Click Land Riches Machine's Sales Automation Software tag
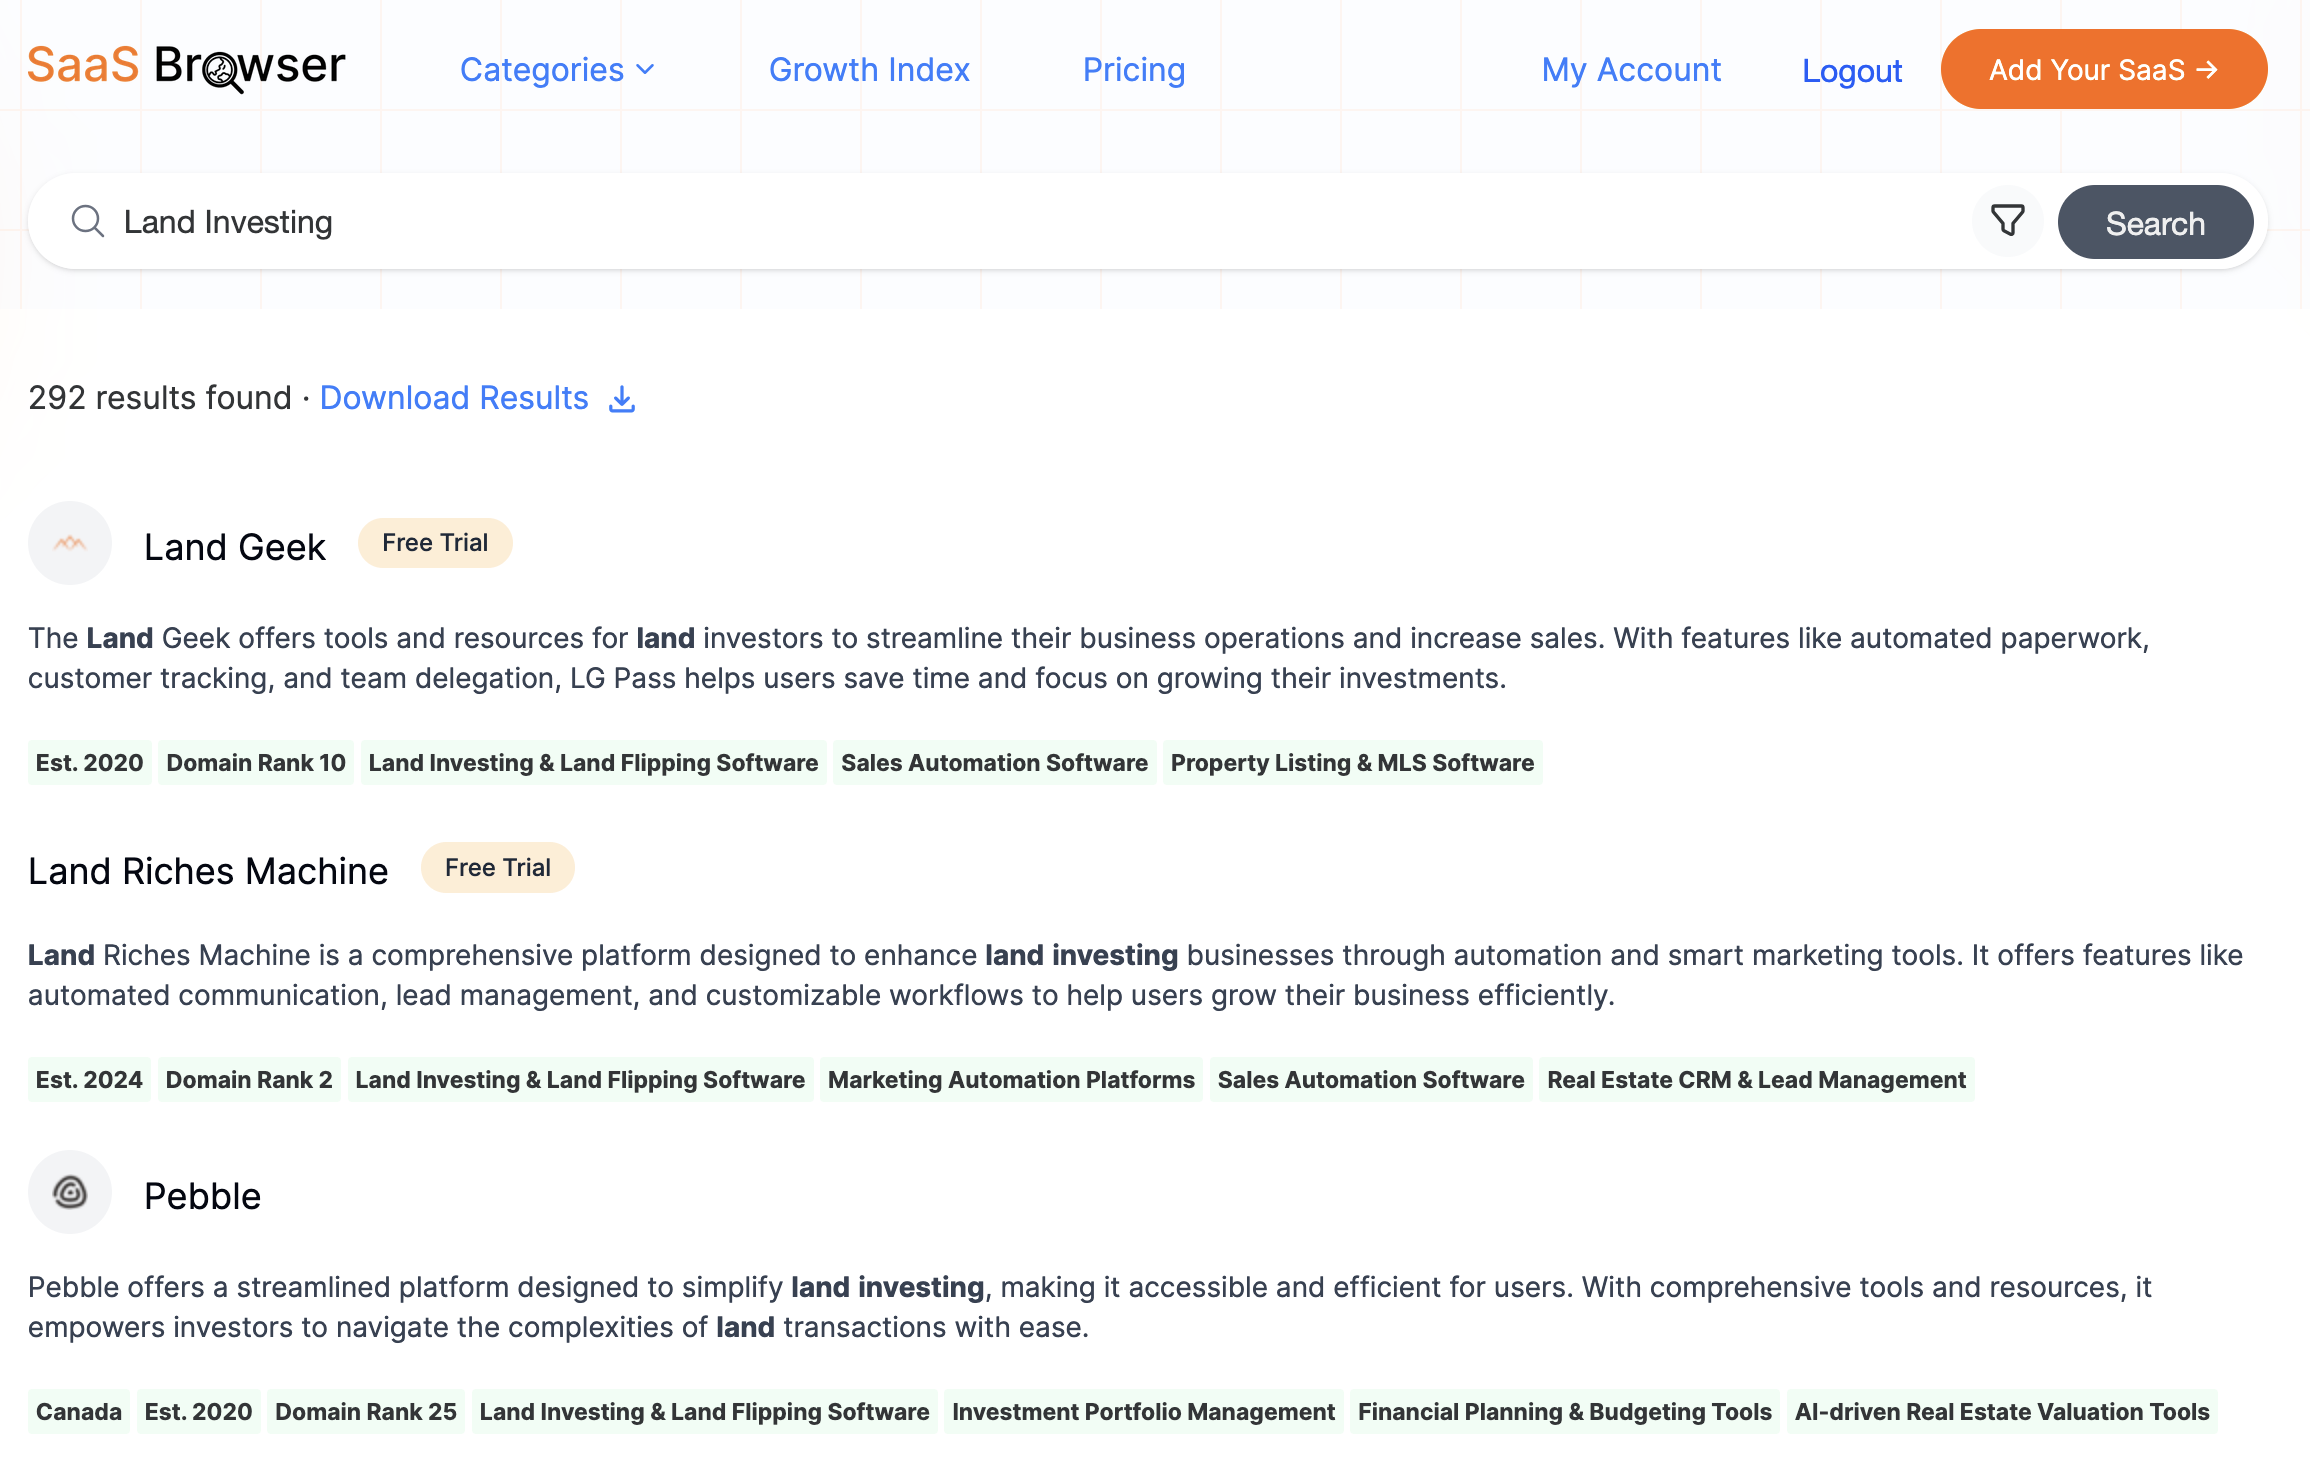Viewport: 2310px width, 1478px height. click(x=1371, y=1080)
